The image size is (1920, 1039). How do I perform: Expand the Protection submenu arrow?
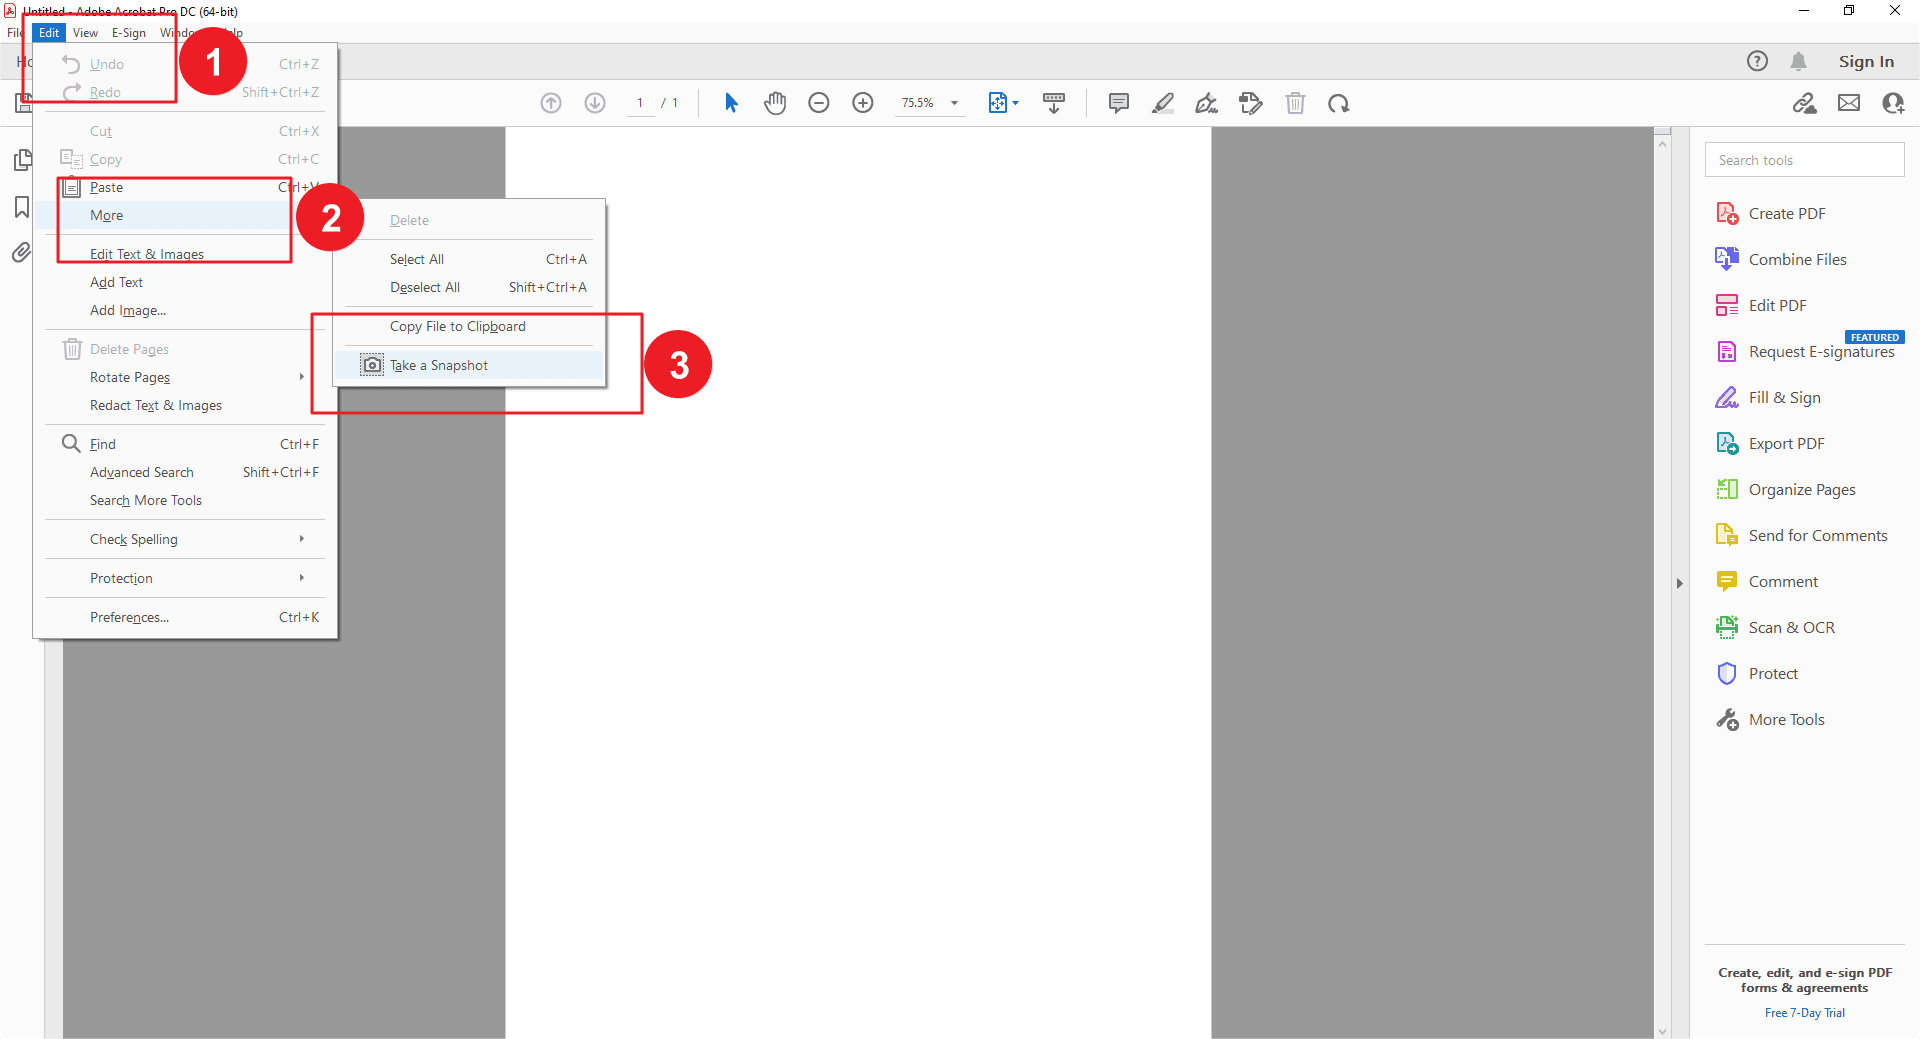[300, 578]
